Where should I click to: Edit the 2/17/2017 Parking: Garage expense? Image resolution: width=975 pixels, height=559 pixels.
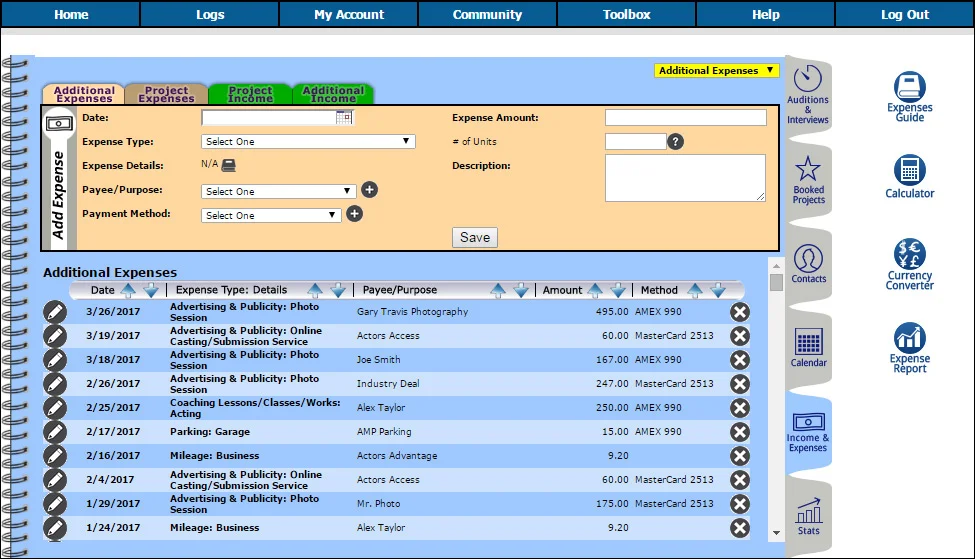(x=55, y=432)
